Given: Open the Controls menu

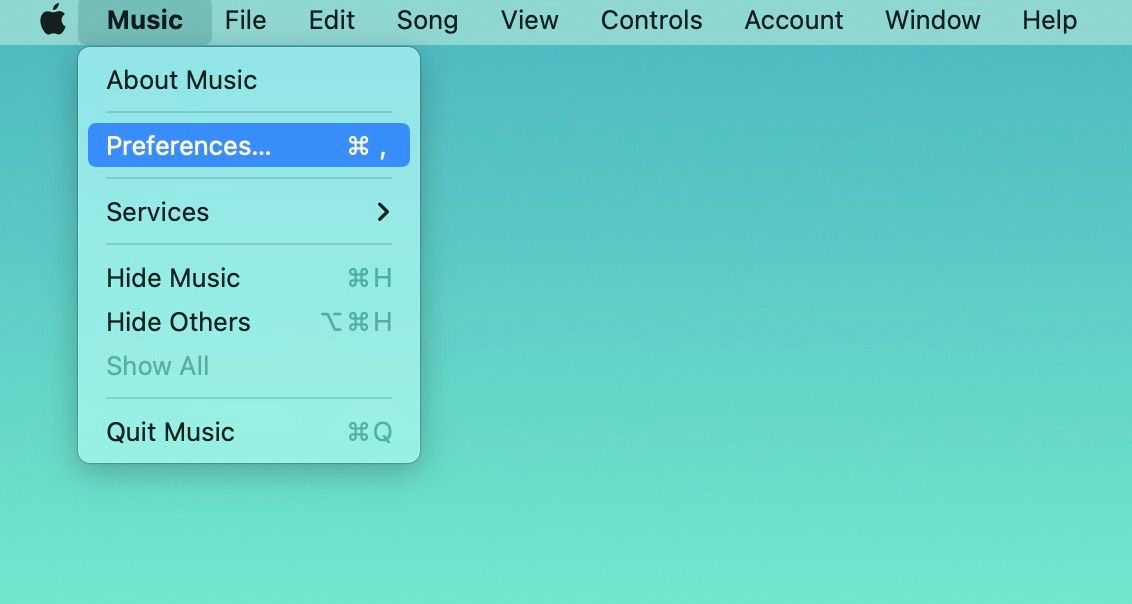Looking at the screenshot, I should coord(651,20).
